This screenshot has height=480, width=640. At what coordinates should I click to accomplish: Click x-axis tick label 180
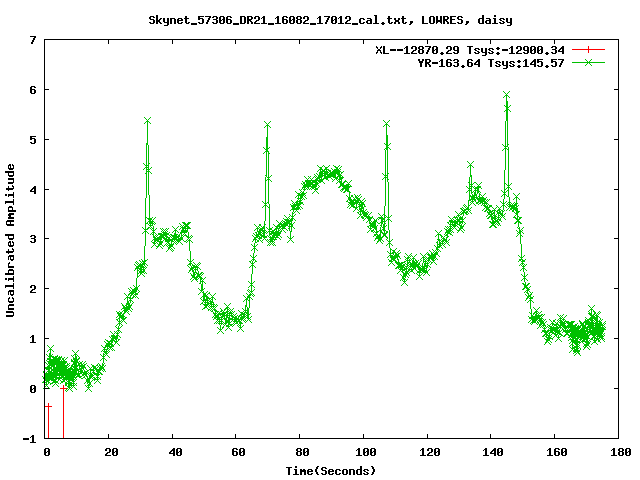[x=621, y=452]
